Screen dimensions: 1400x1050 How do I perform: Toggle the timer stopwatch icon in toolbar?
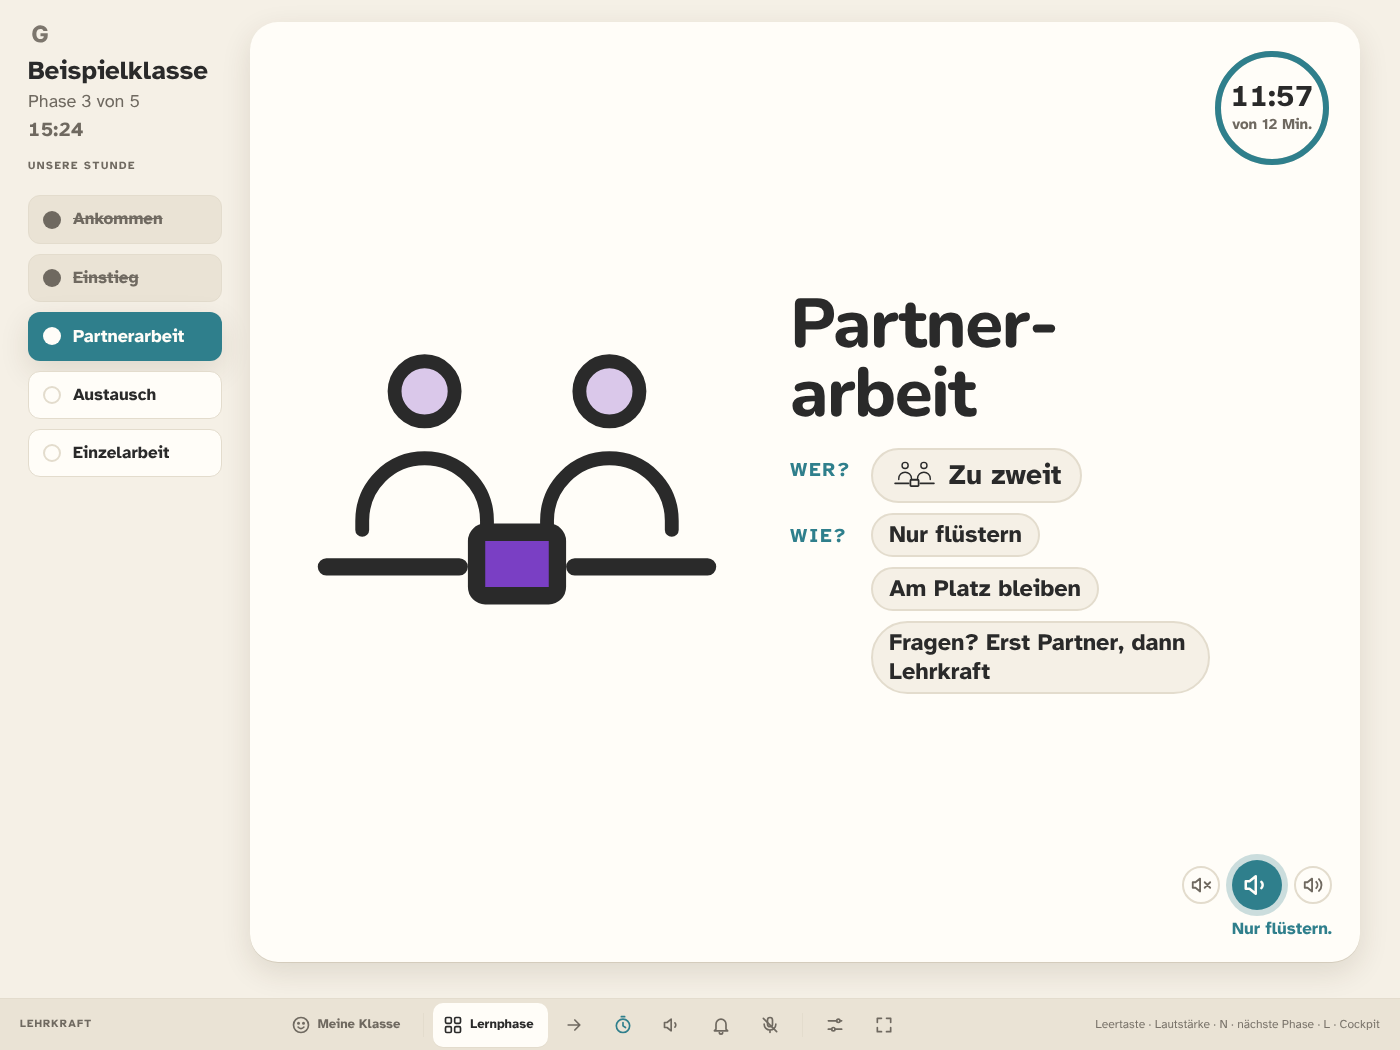pos(623,1025)
